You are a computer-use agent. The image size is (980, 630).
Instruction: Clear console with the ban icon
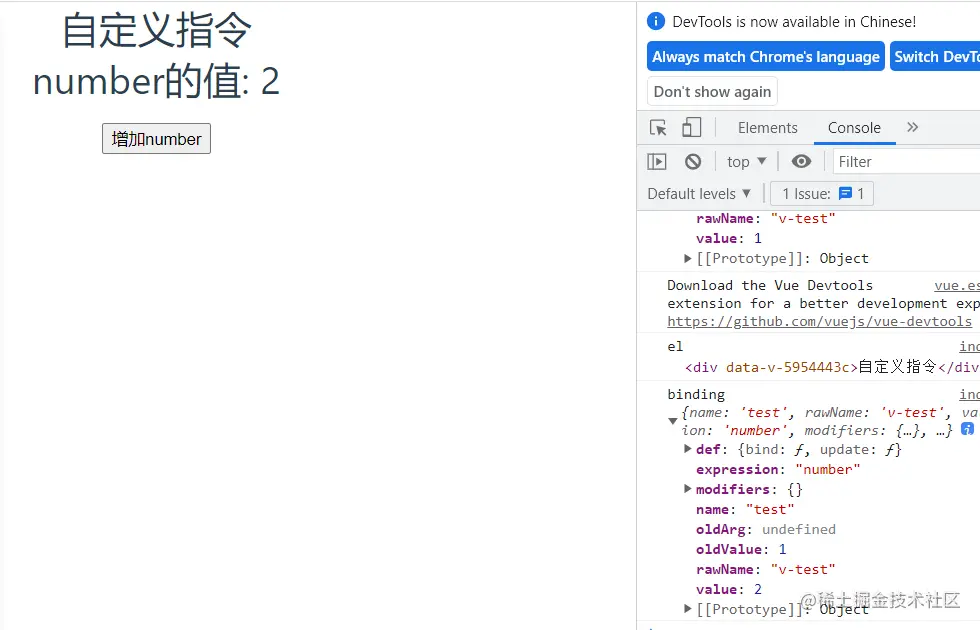click(x=692, y=162)
